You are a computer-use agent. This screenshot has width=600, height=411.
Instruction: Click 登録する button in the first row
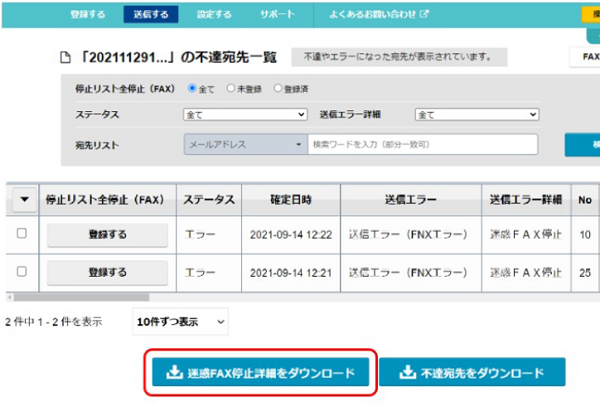point(108,235)
